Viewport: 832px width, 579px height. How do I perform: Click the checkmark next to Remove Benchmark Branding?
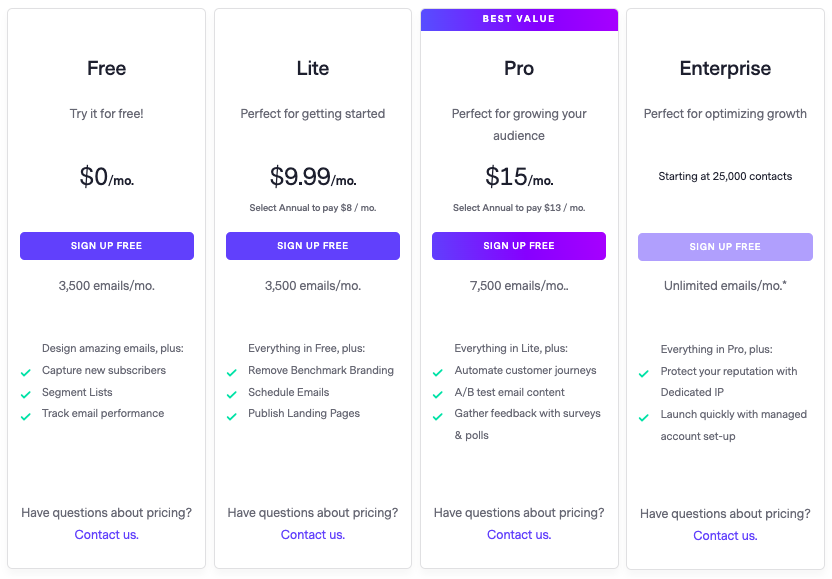coord(231,373)
